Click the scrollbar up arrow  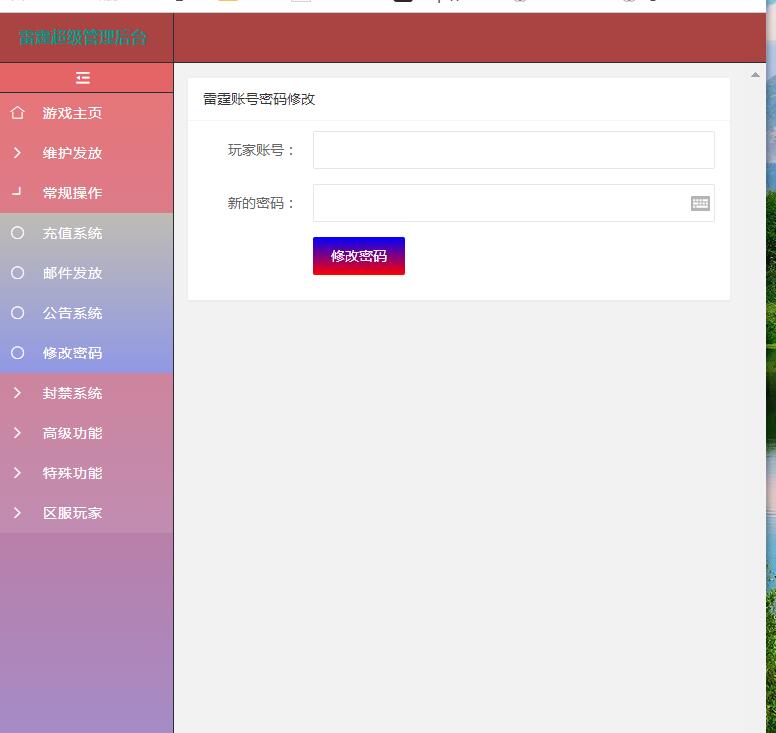coord(755,75)
